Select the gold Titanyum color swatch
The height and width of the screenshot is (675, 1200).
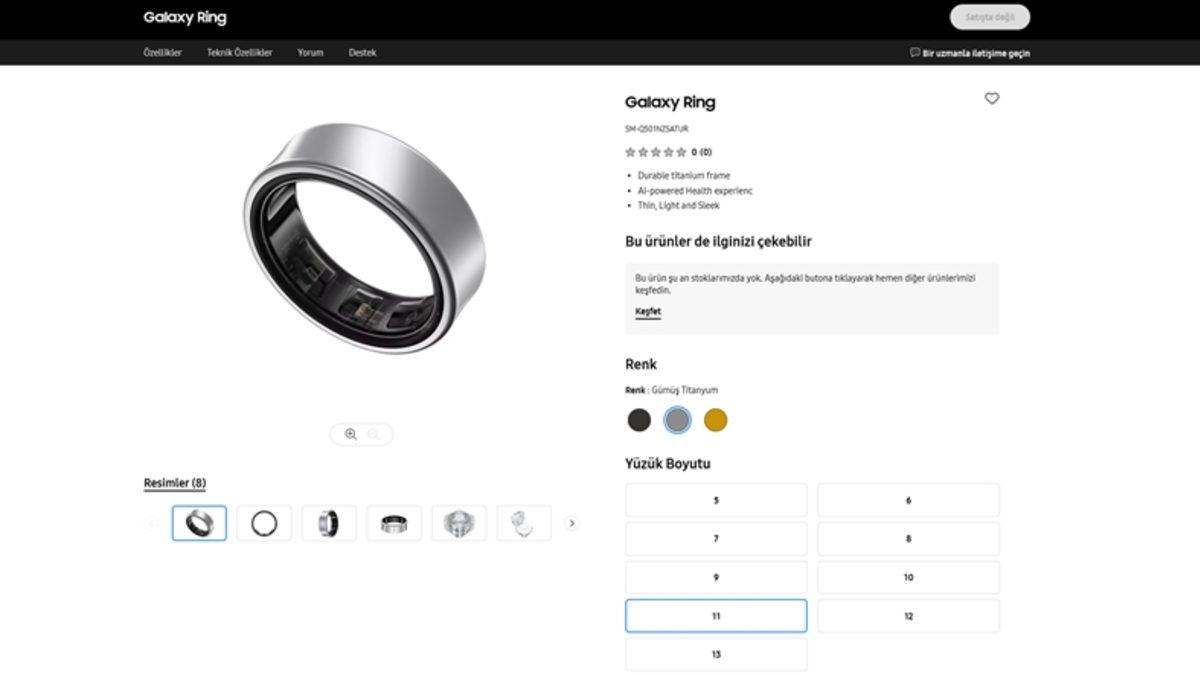coord(716,421)
